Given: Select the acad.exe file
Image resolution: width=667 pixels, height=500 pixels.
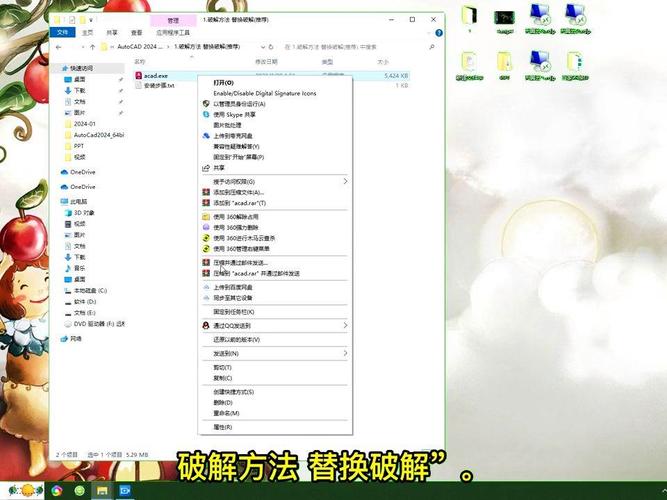Looking at the screenshot, I should click(x=156, y=75).
